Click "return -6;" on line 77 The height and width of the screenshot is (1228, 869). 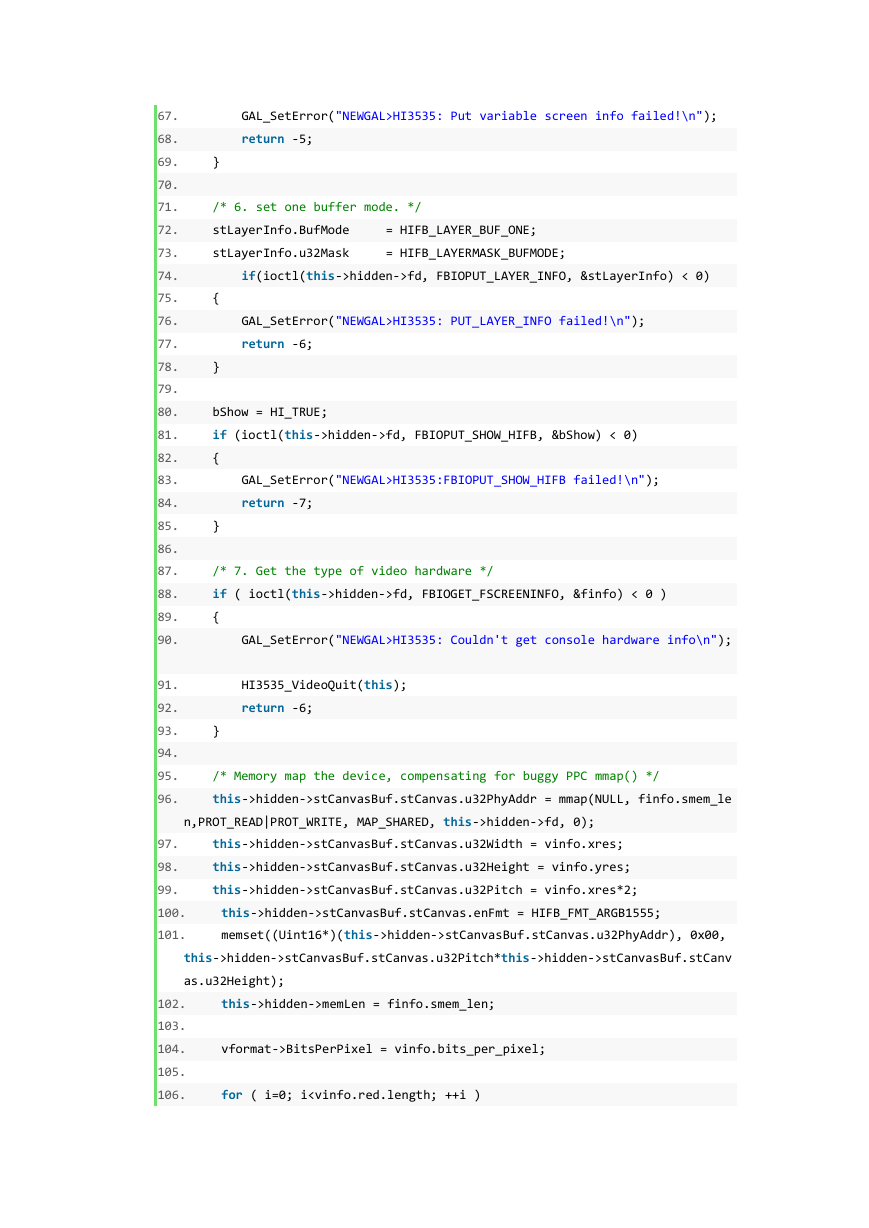point(277,344)
